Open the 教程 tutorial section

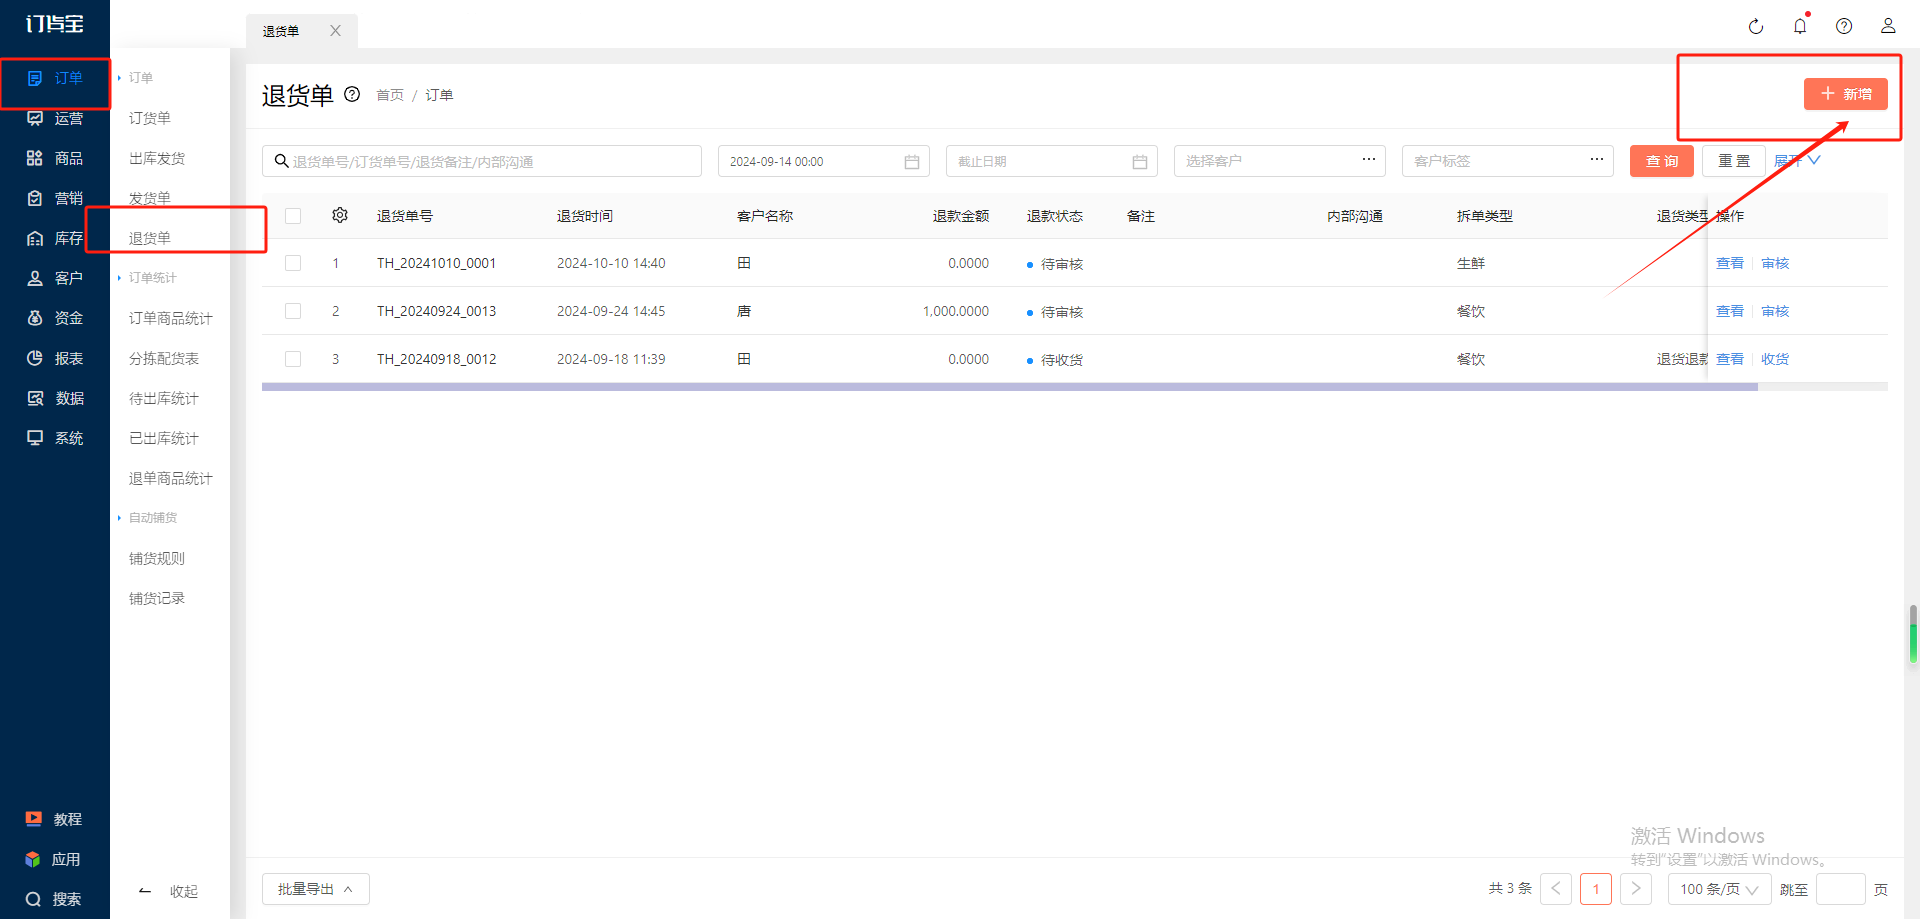click(x=55, y=819)
